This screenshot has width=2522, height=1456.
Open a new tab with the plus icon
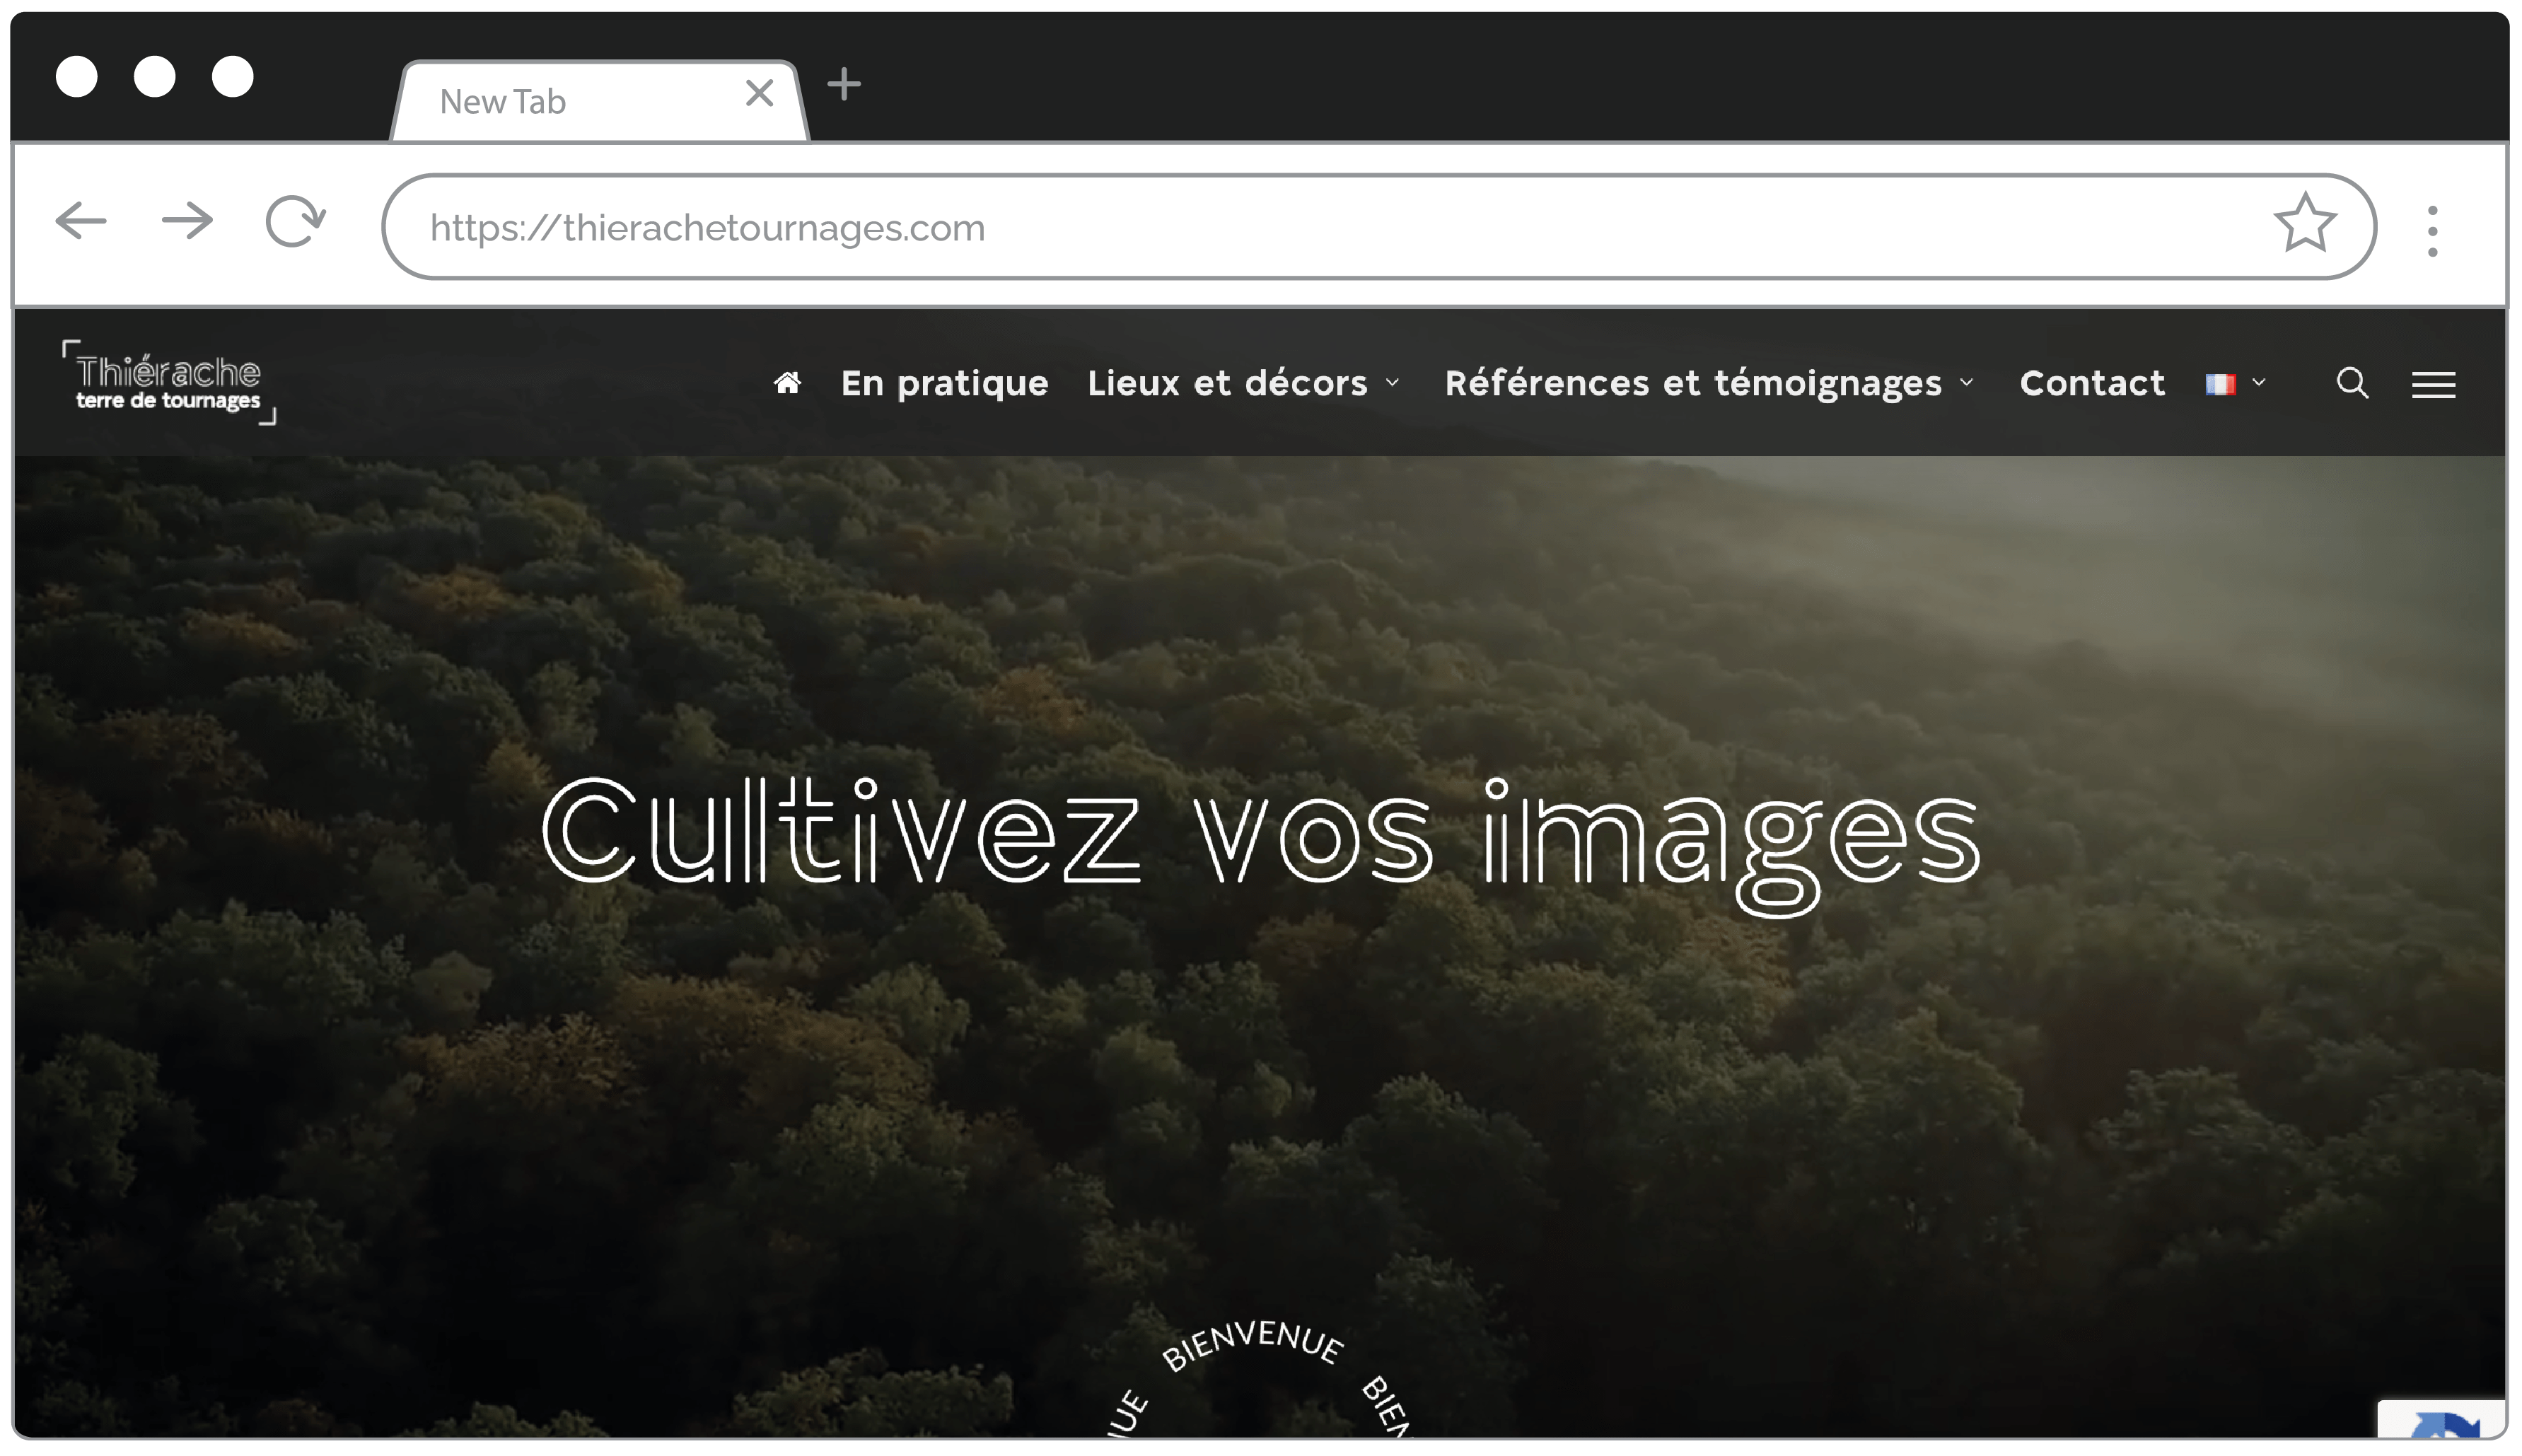[x=844, y=84]
